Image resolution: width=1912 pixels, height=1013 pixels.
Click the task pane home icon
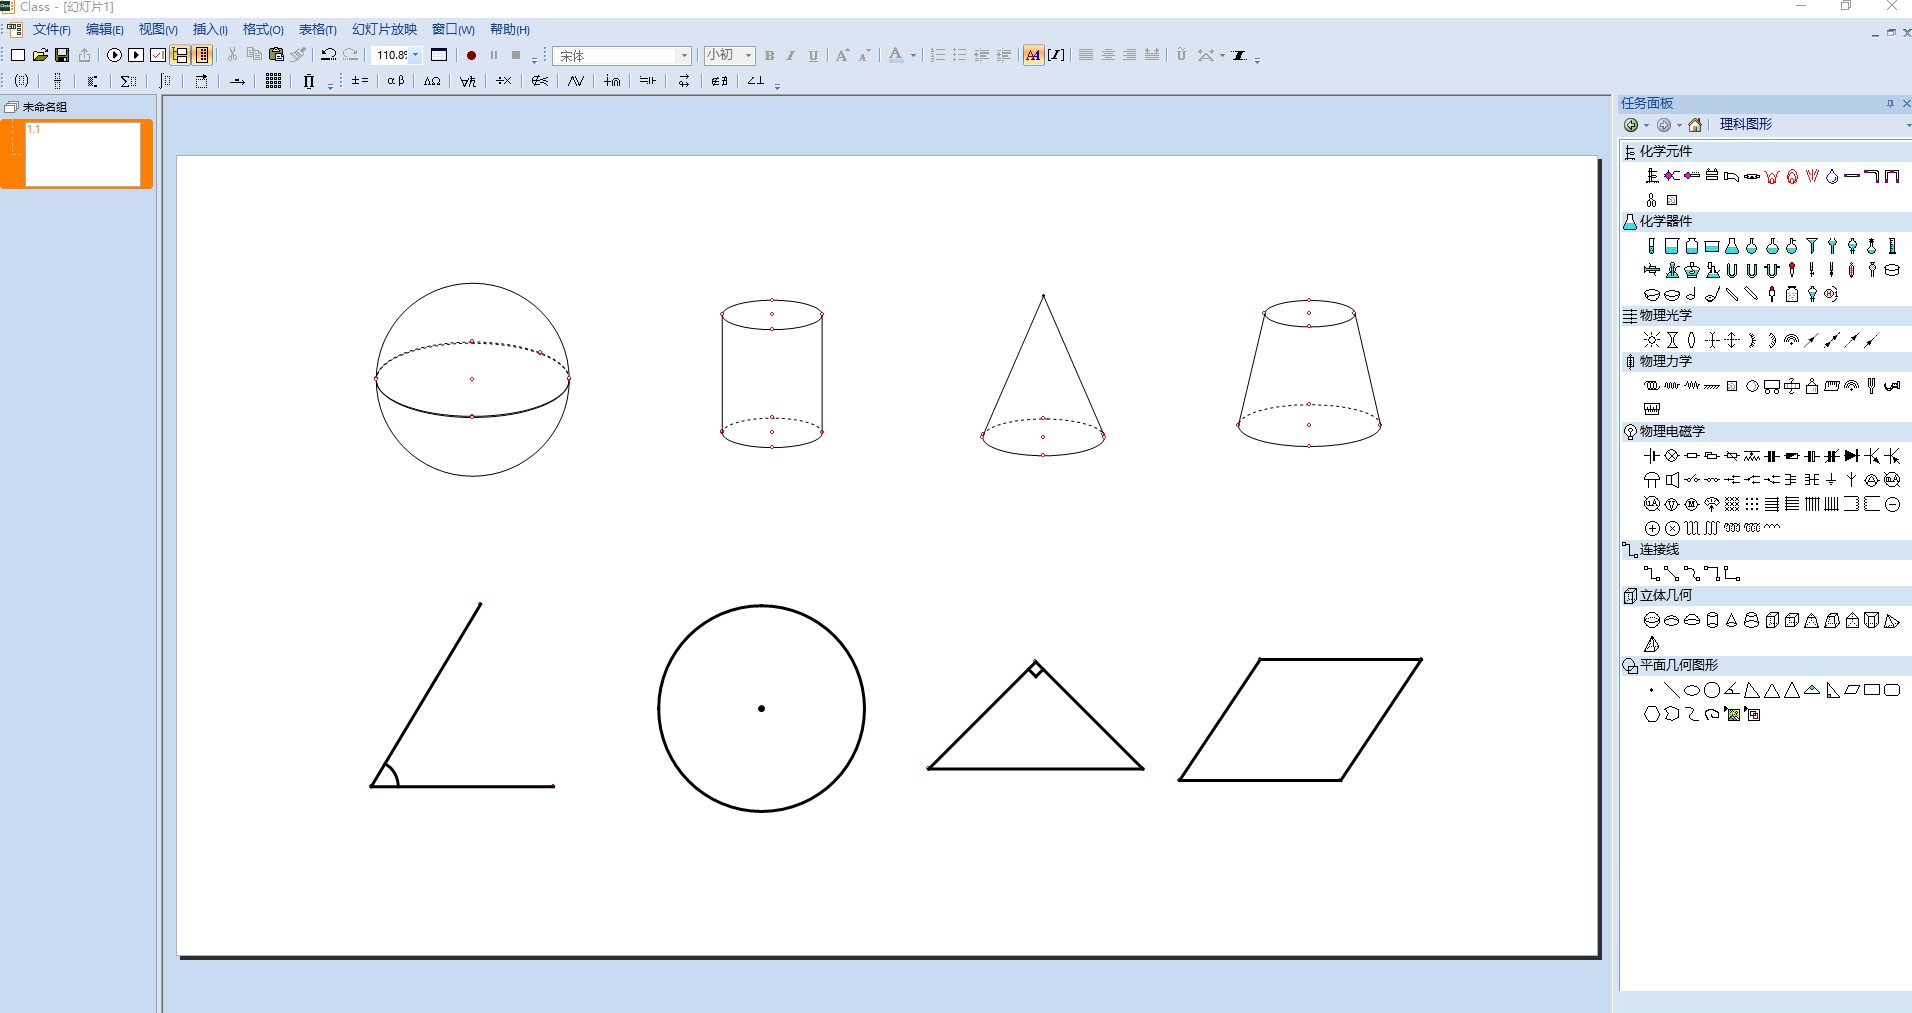[1695, 125]
